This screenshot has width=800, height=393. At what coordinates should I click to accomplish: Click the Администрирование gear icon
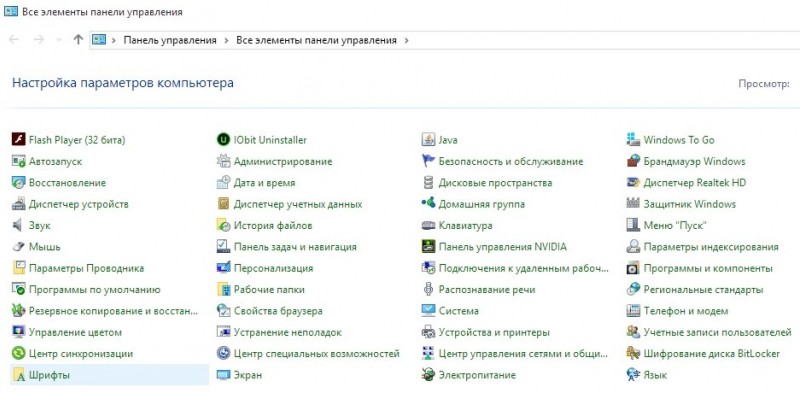223,161
